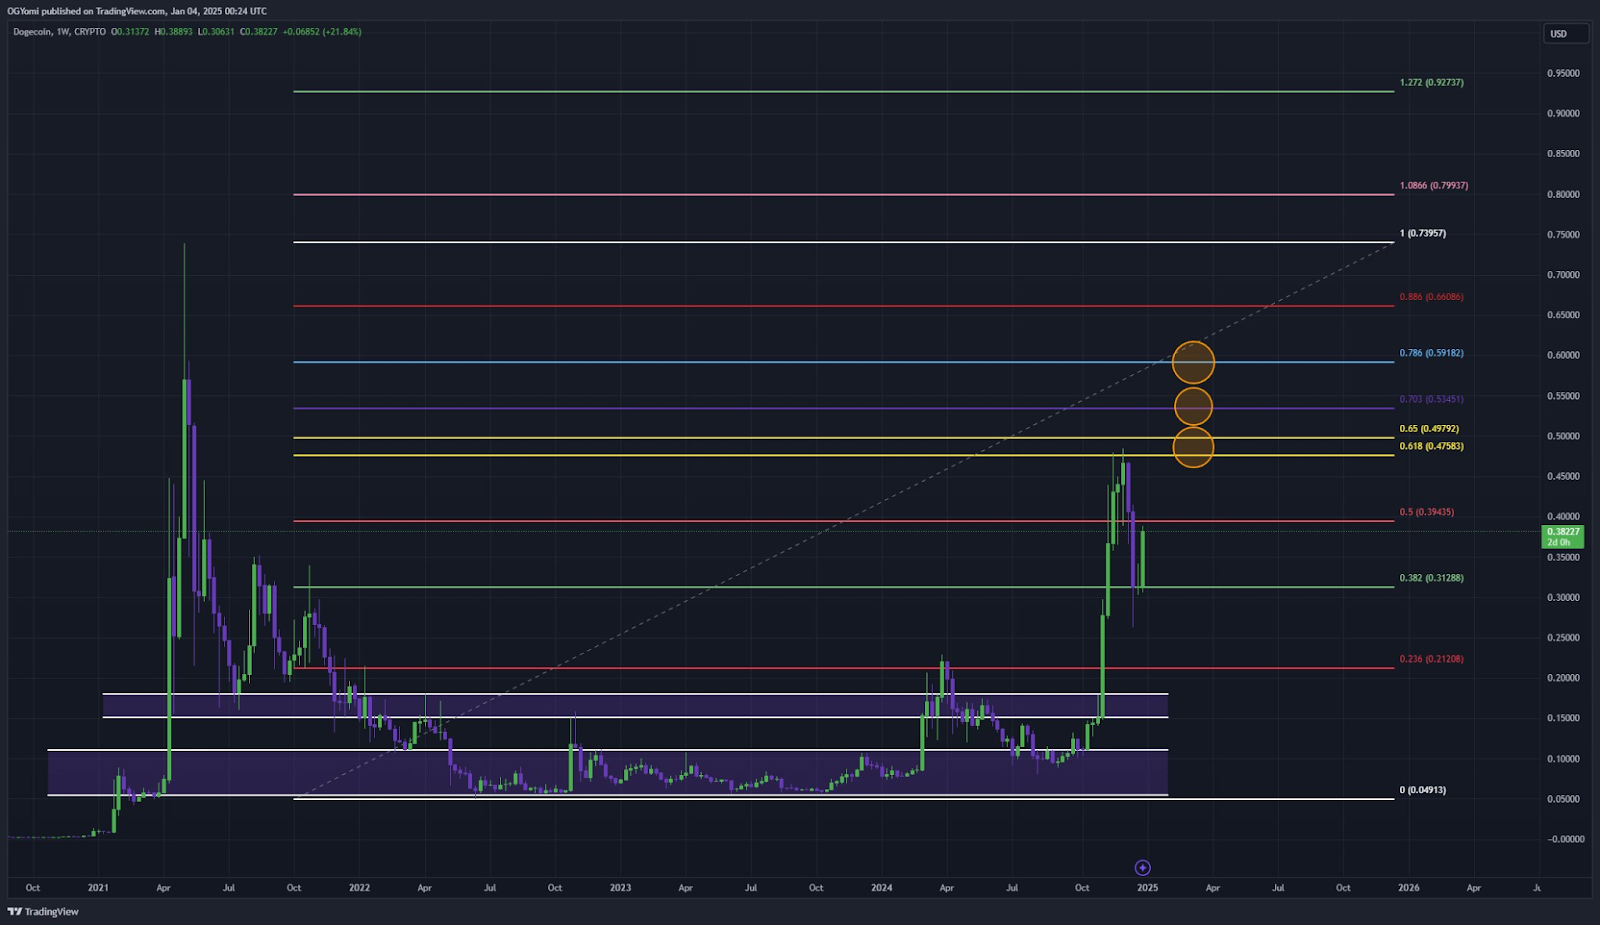1600x925 pixels.
Task: Select the 0.703 (0.53451) Fibonacci label
Action: 1431,399
